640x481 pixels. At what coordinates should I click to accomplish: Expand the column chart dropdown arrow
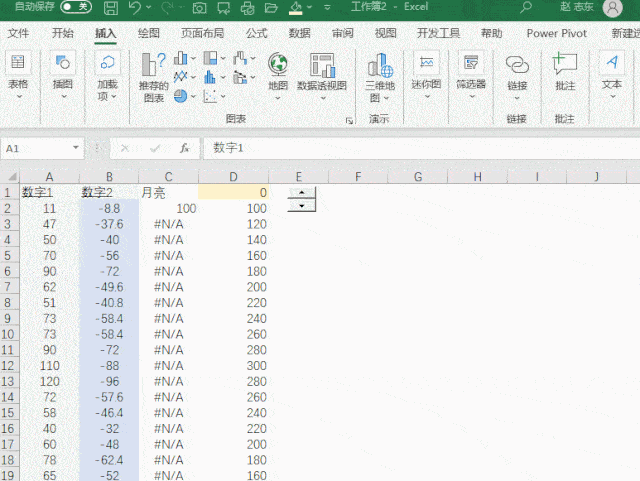(x=193, y=58)
